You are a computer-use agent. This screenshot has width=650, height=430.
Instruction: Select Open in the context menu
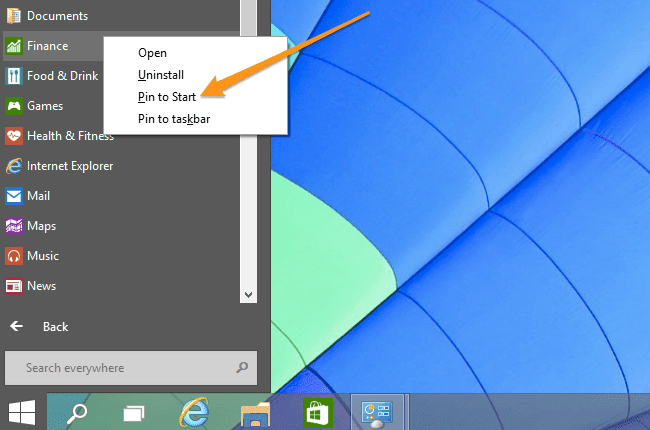153,53
